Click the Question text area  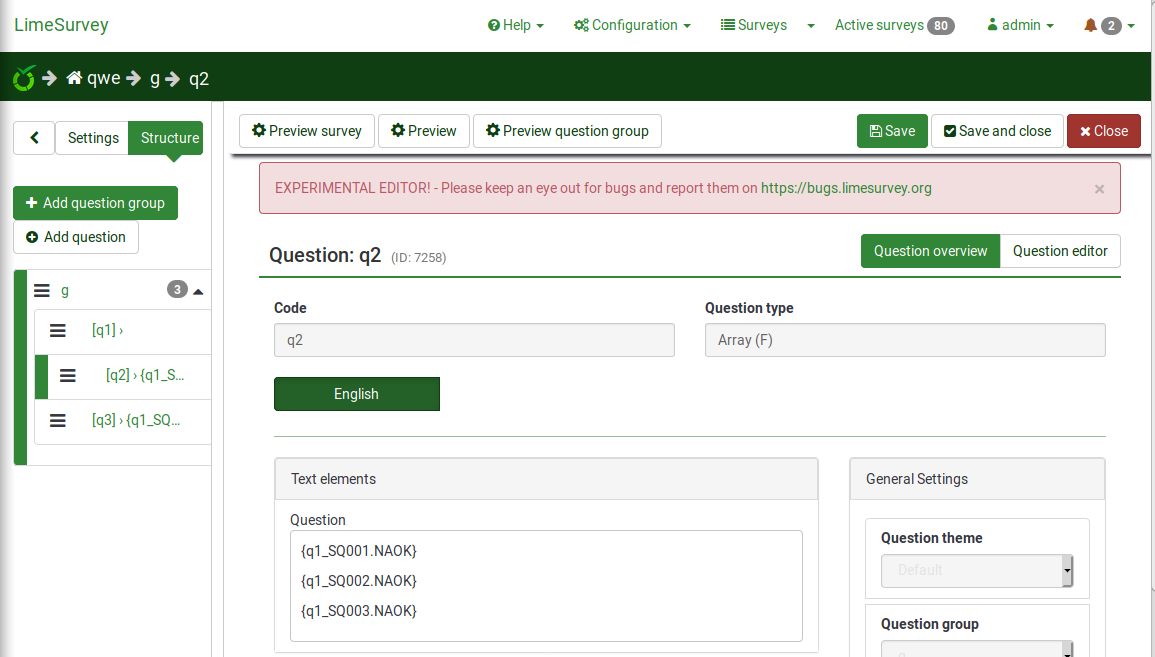[x=546, y=585]
